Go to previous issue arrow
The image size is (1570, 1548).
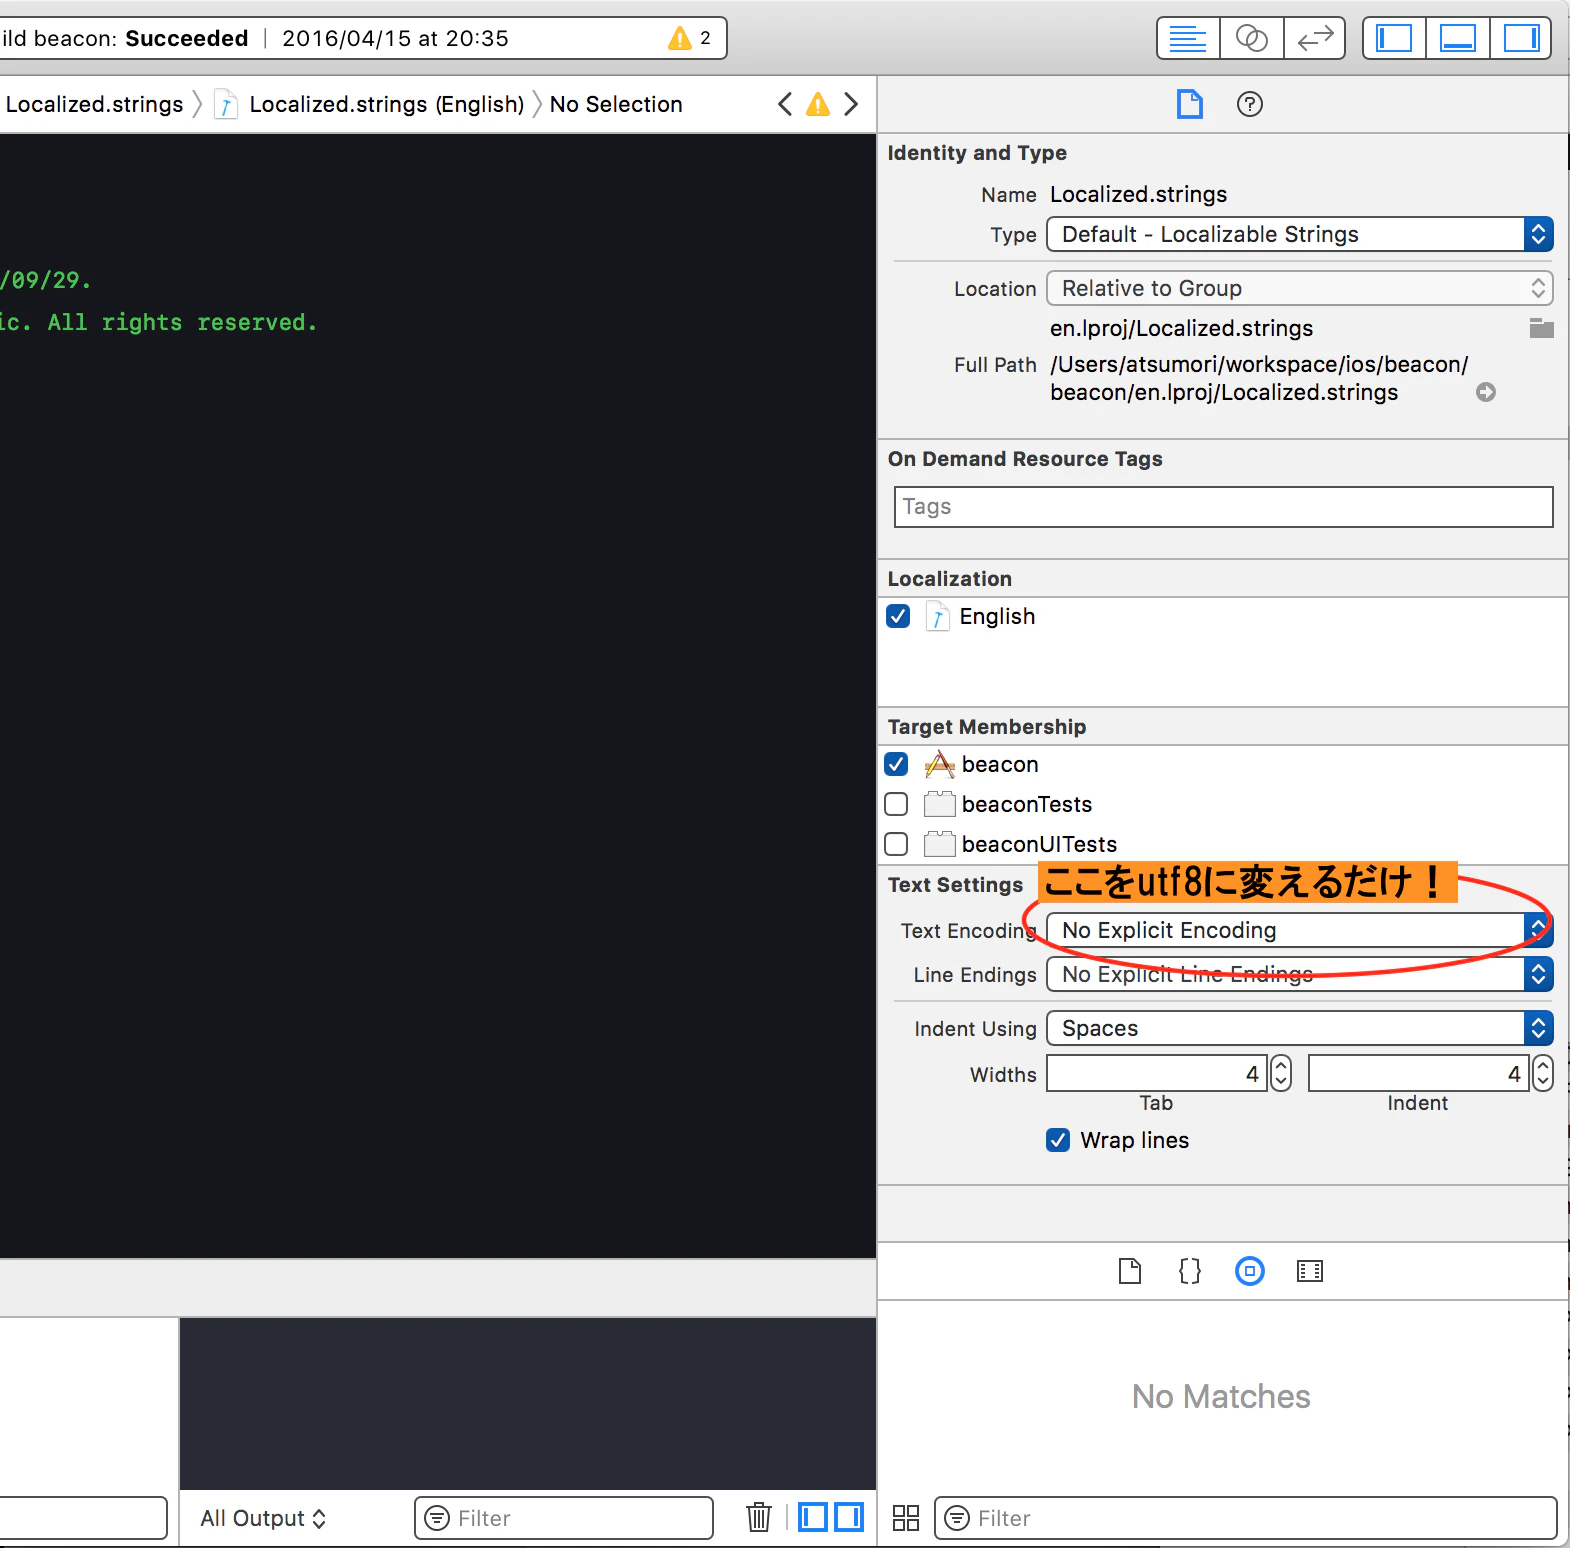785,104
